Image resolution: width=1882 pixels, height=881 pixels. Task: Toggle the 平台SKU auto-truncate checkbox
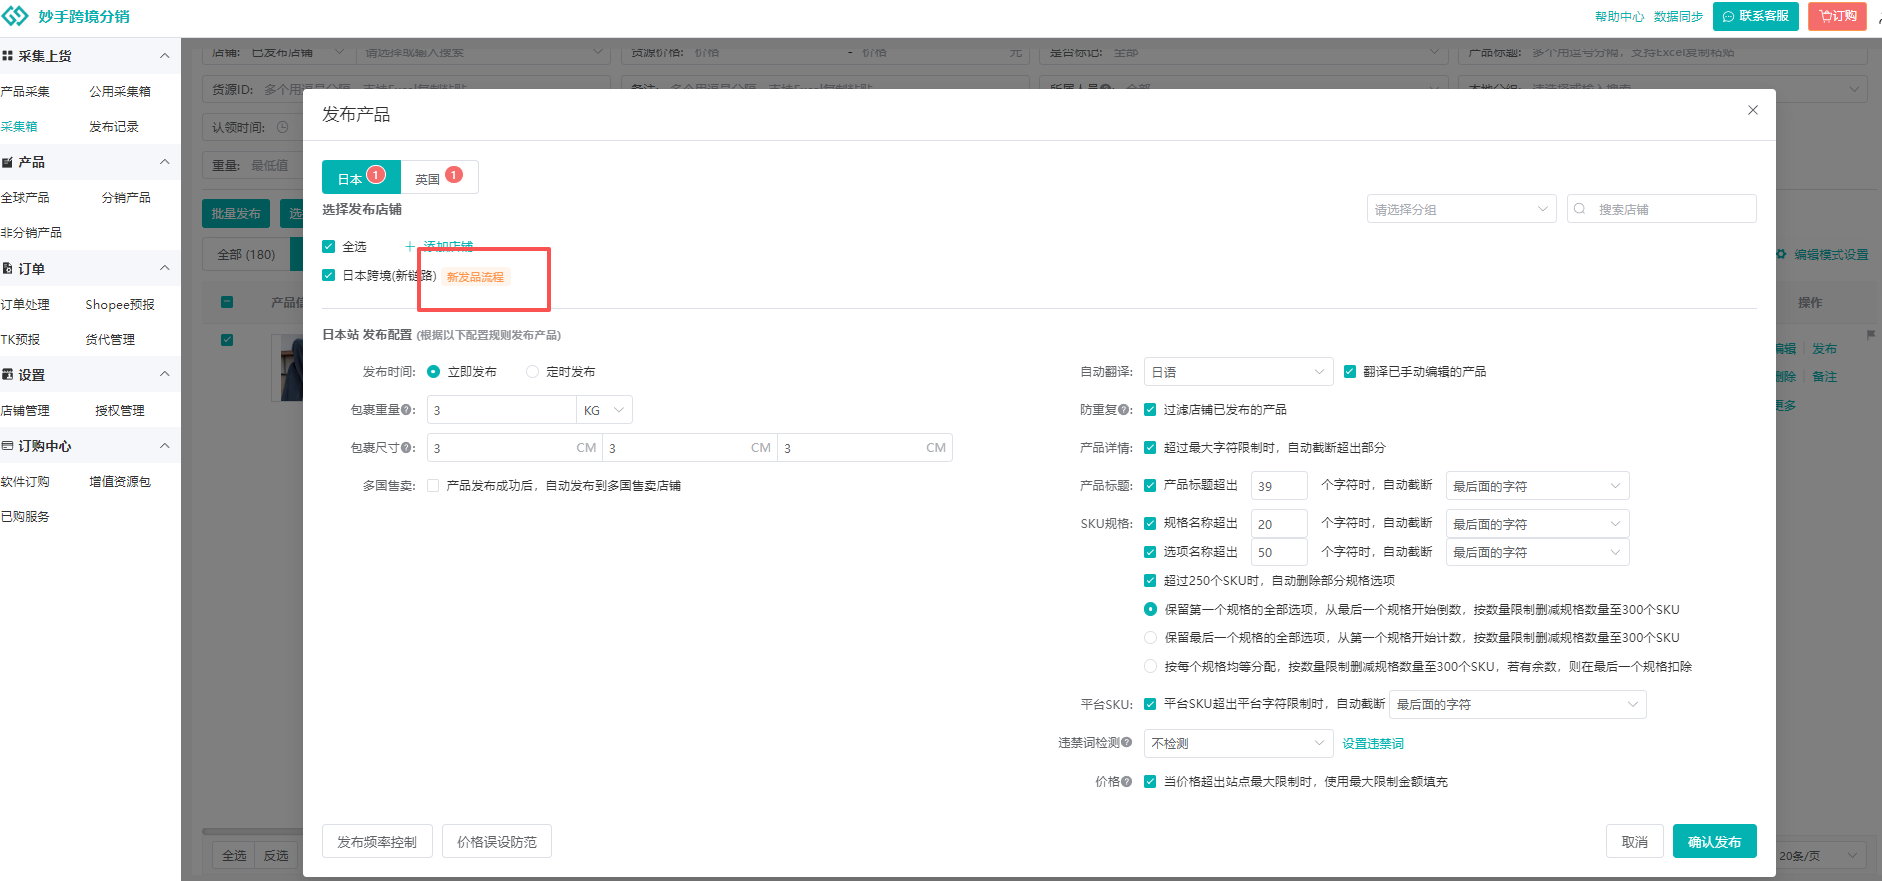click(x=1150, y=704)
